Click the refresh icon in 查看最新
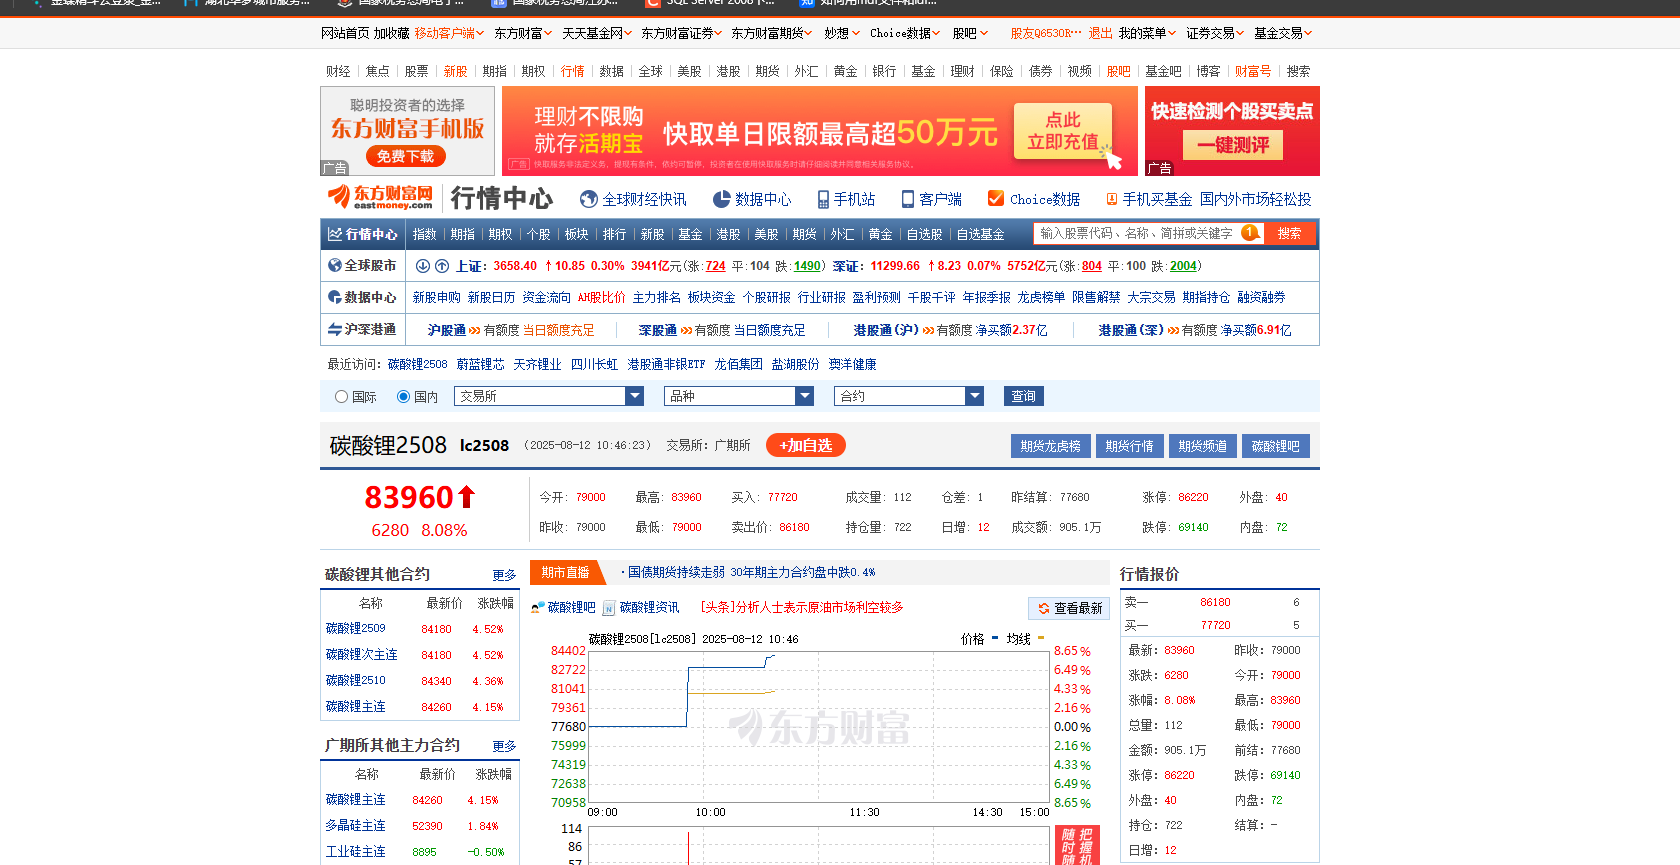 [x=1044, y=608]
